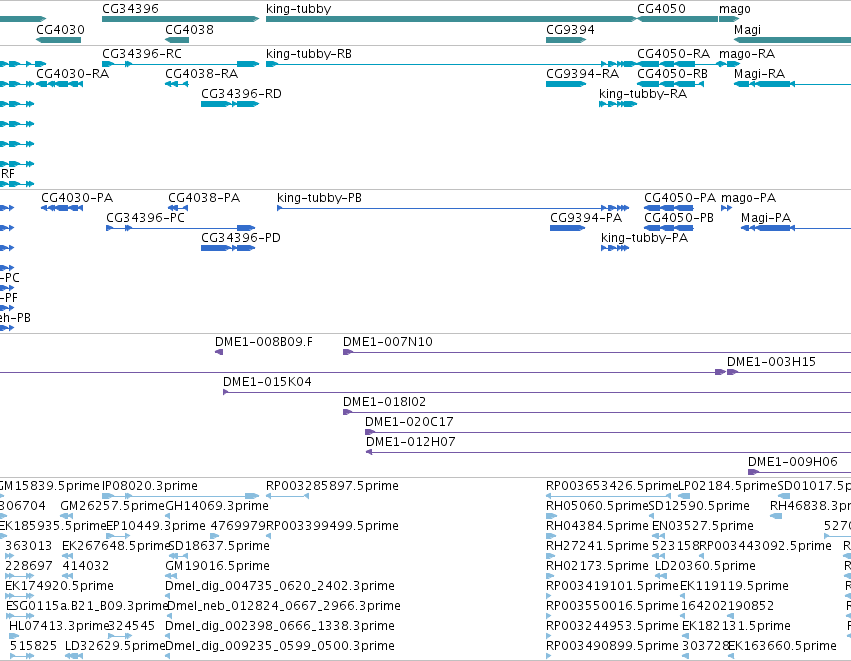Screen dimensions: 851x661
Task: Open protein label mago-PA
Action: click(x=748, y=198)
